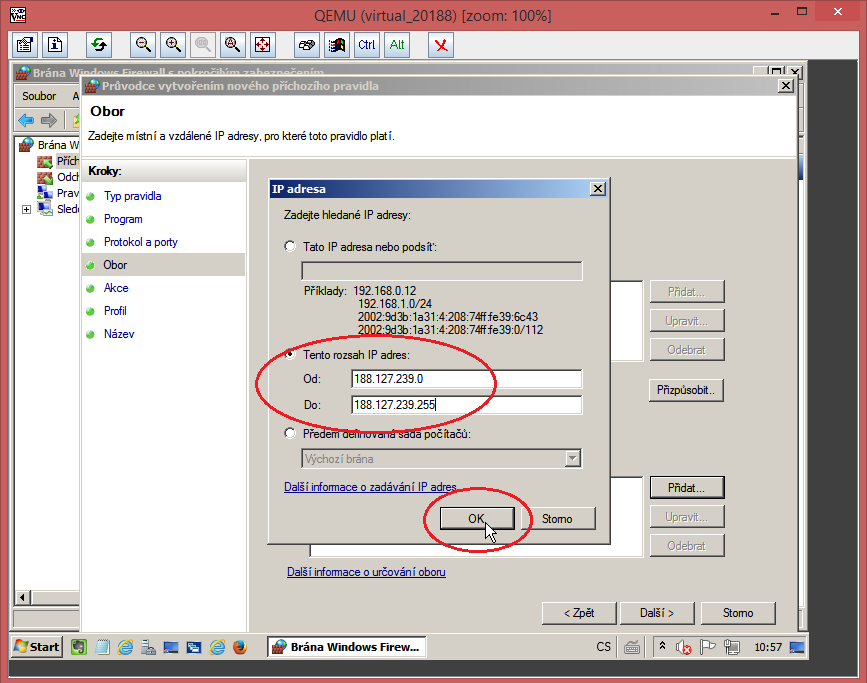The width and height of the screenshot is (867, 683).
Task: Zoom out the VNC view
Action: (x=143, y=45)
